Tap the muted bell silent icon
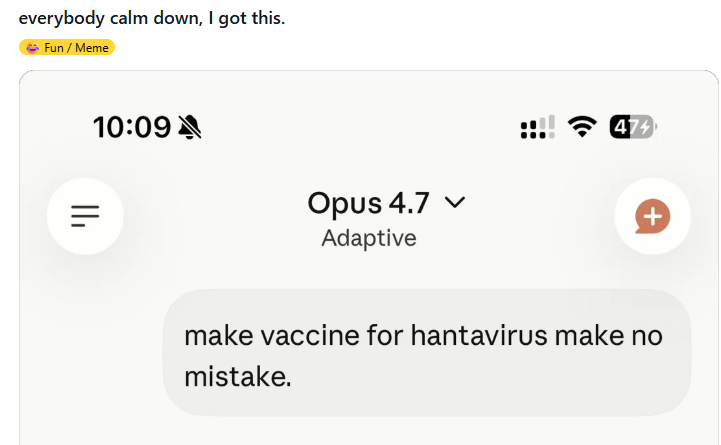The image size is (721, 445). click(190, 127)
